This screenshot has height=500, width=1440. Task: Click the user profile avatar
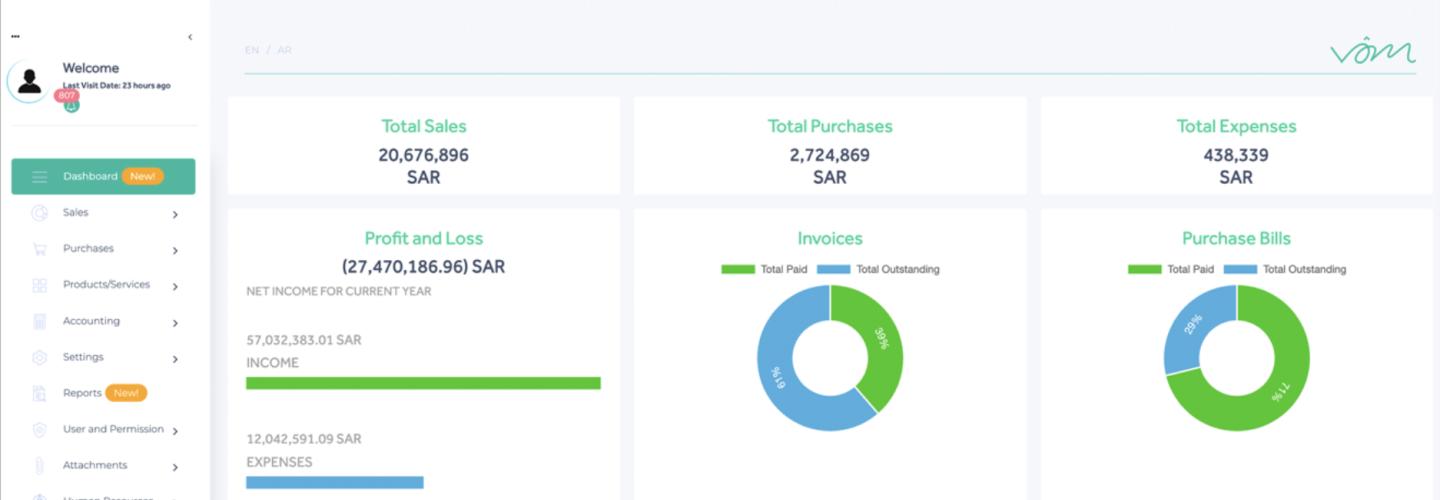pyautogui.click(x=30, y=82)
